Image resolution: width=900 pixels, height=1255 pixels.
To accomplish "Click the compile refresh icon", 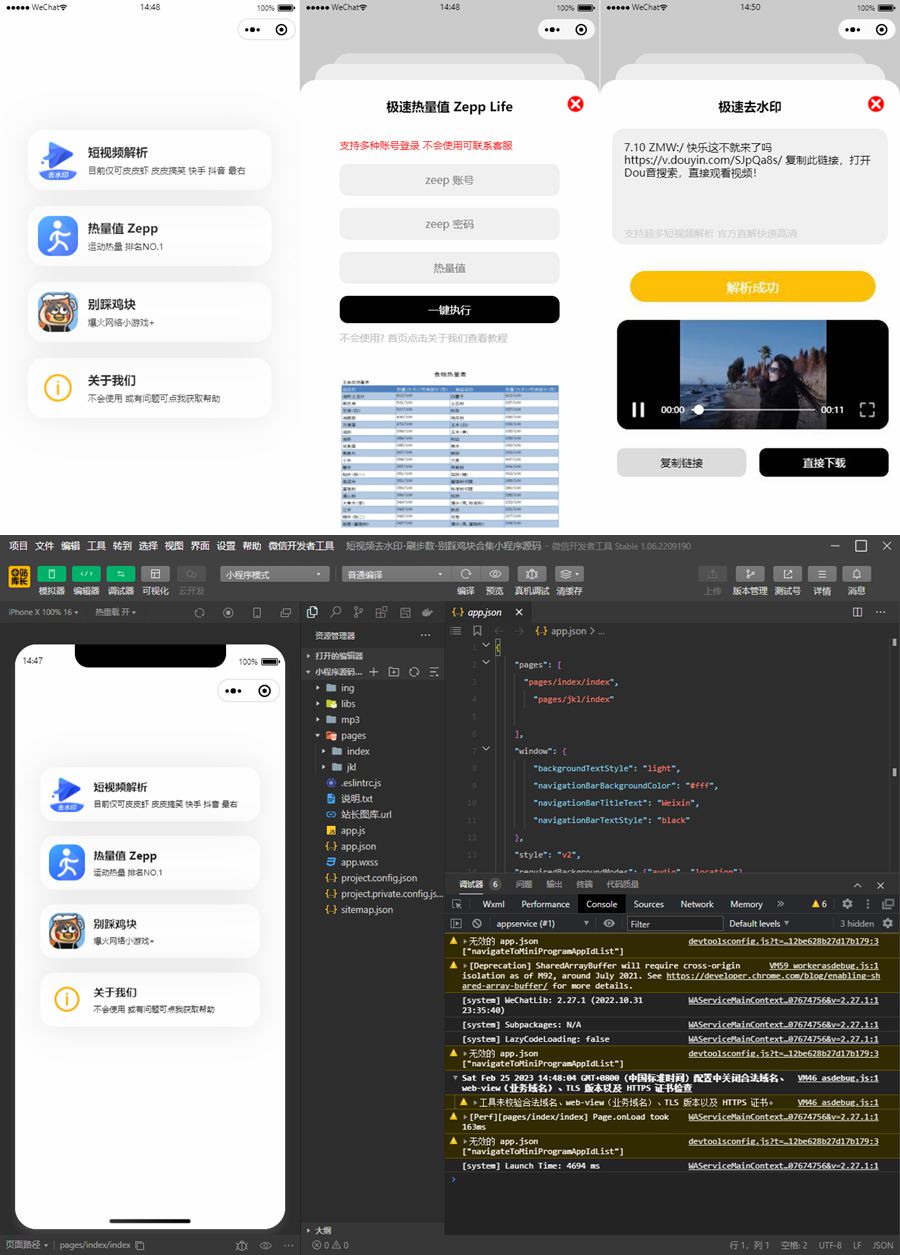I will 466,574.
